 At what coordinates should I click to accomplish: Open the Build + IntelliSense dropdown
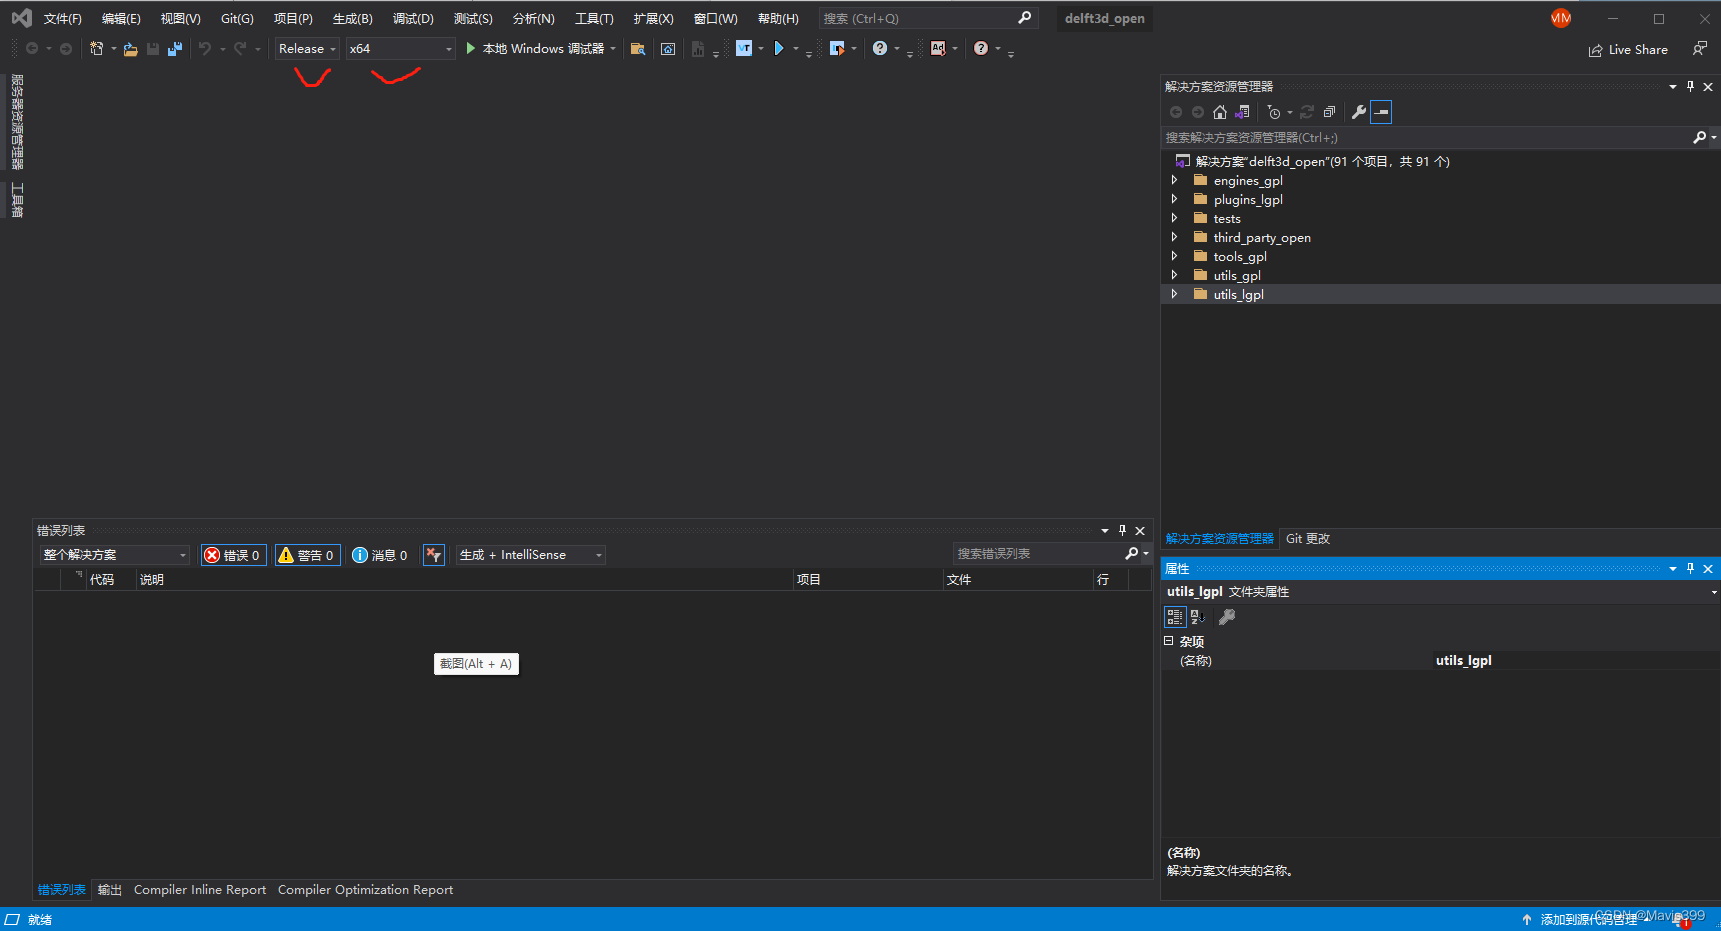tap(531, 555)
